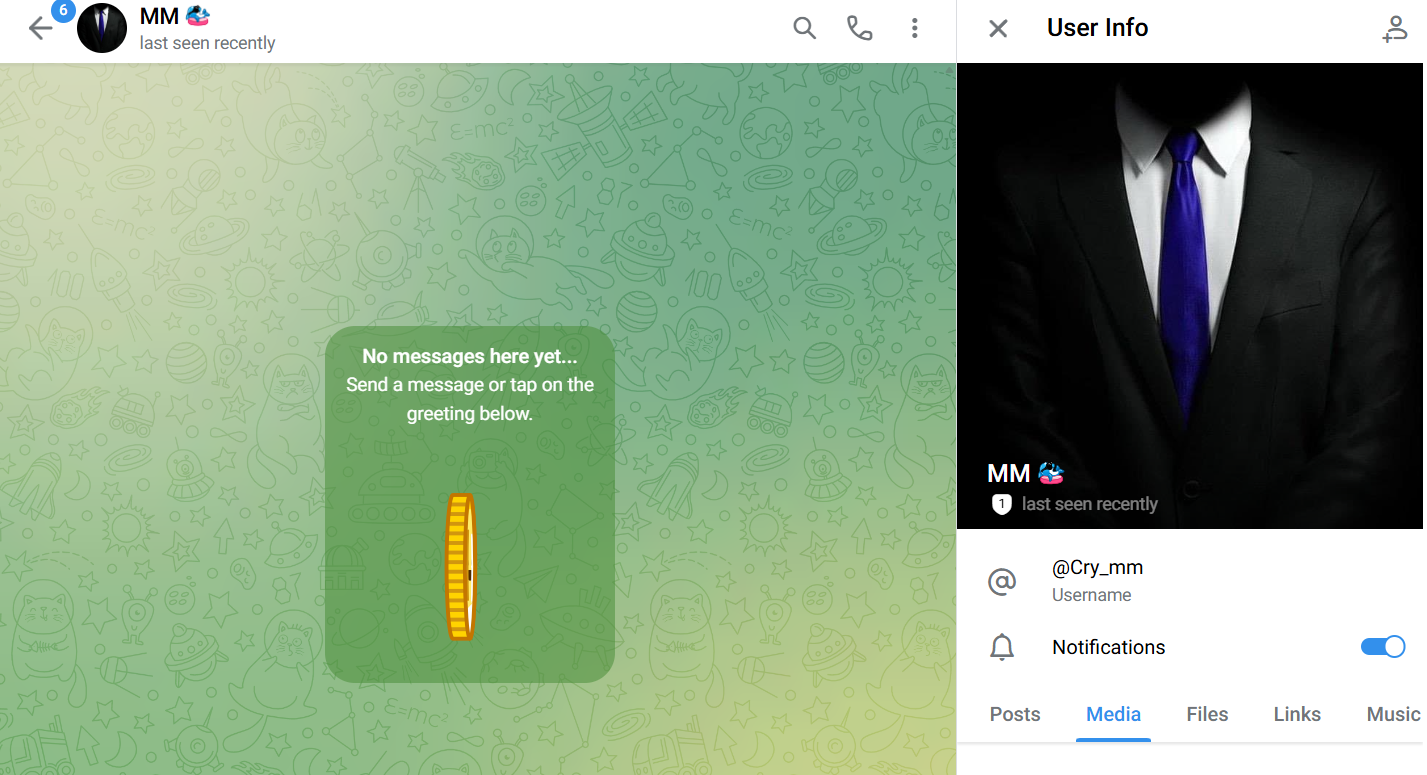Click the notifications bell icon
The image size is (1427, 775).
tap(1002, 647)
